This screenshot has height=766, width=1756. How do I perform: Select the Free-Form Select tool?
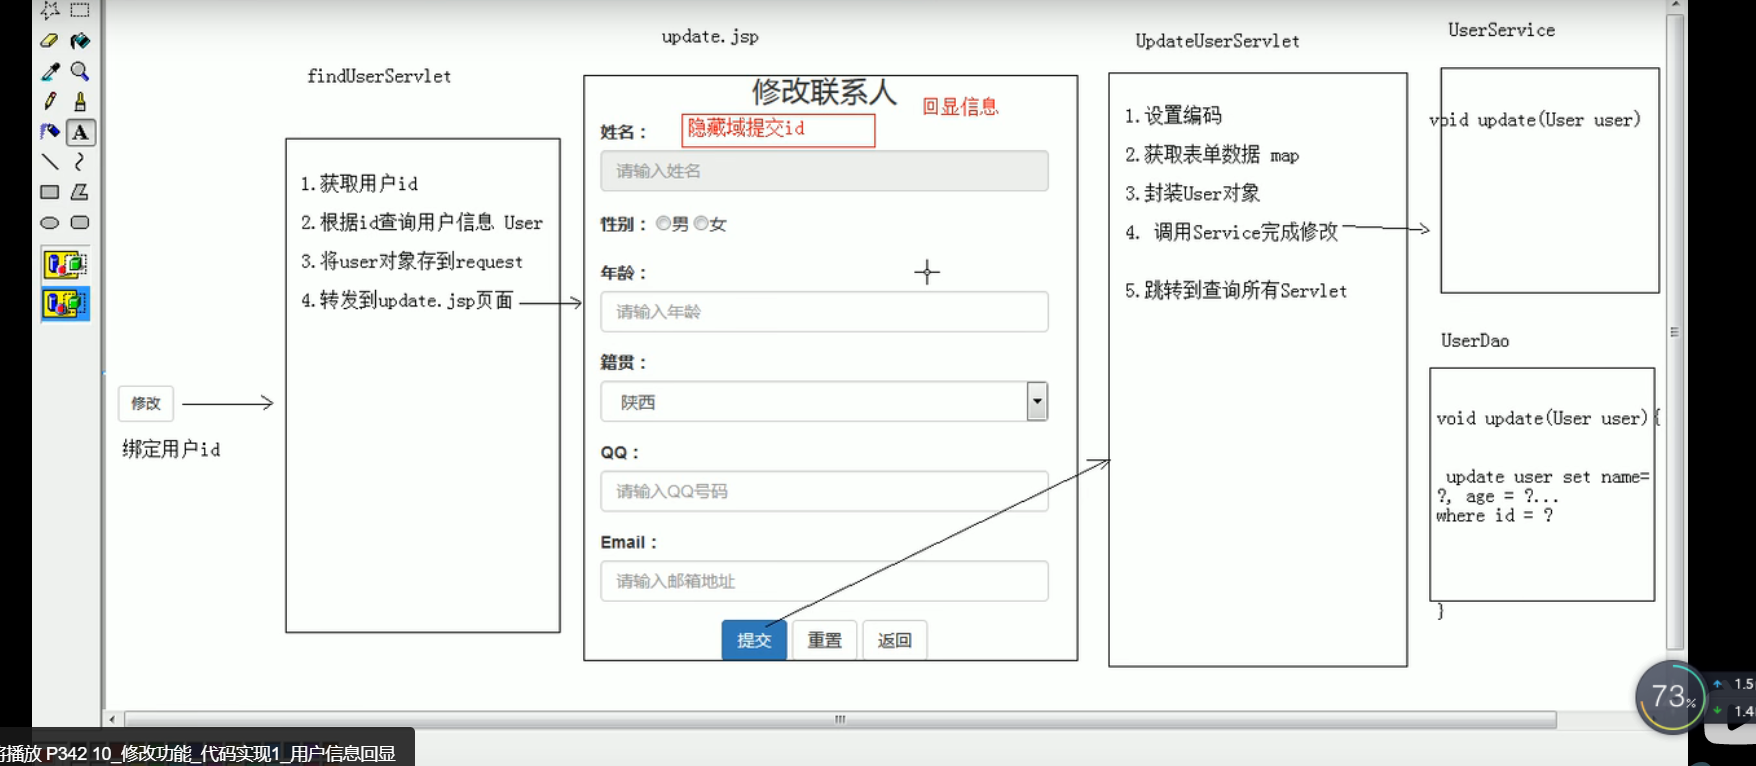click(50, 10)
